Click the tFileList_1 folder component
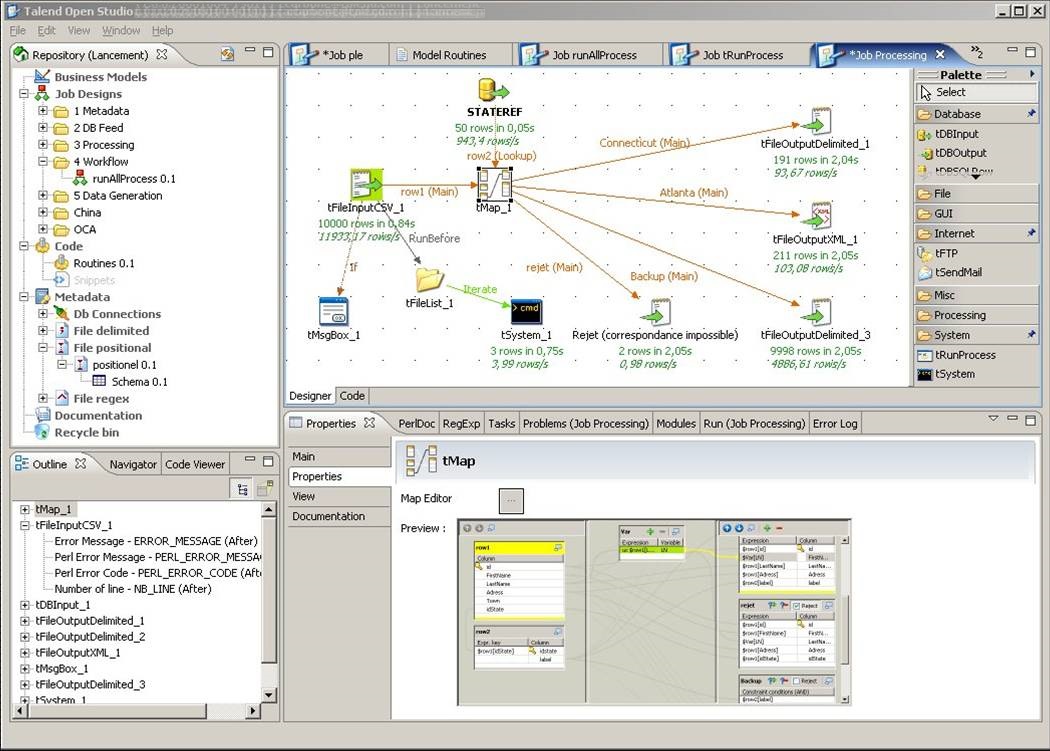The image size is (1050, 751). 429,279
